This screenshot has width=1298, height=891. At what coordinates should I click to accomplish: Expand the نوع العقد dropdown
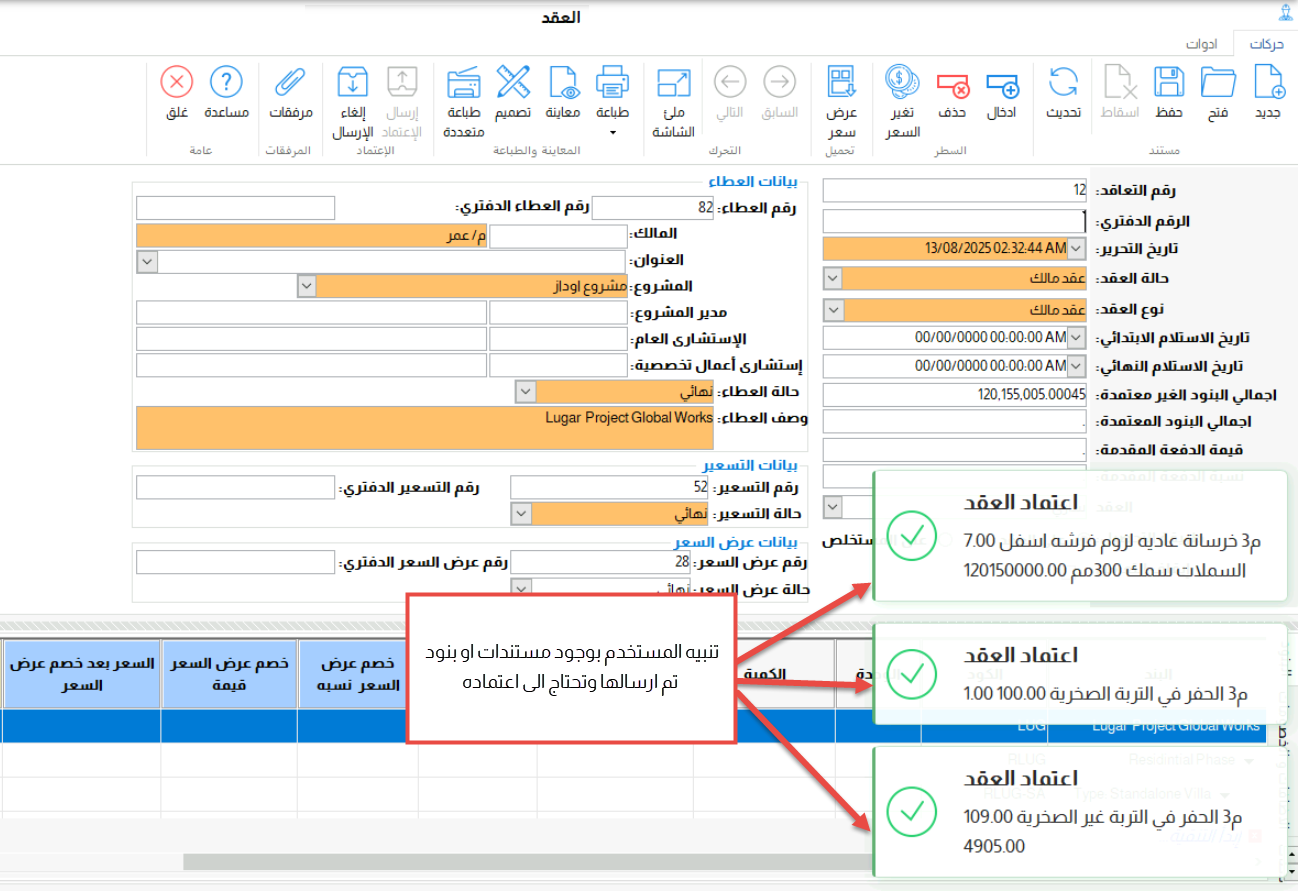831,309
